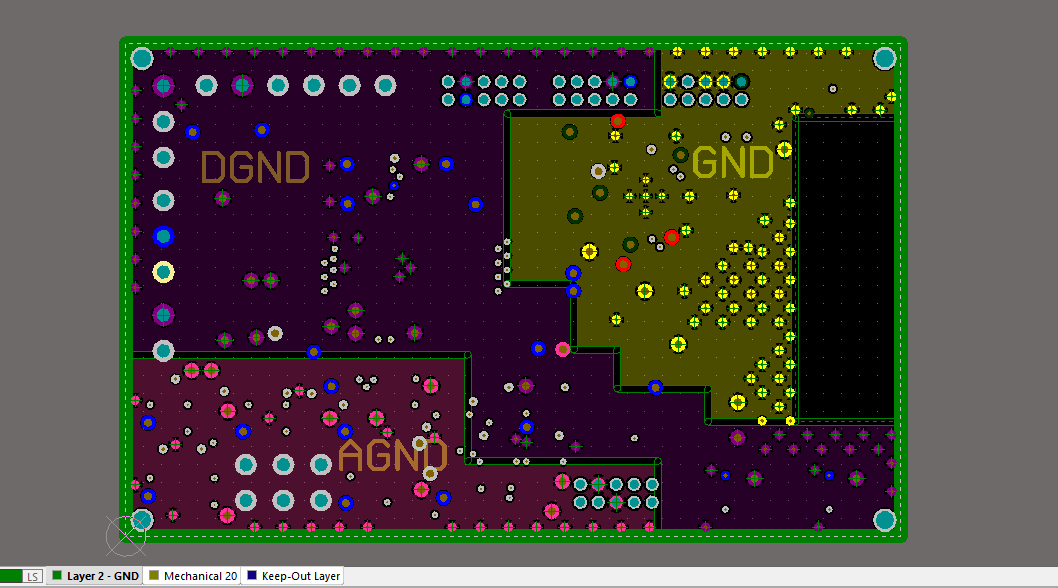Select the GND polygon text label
The image size is (1058, 588).
(x=733, y=162)
